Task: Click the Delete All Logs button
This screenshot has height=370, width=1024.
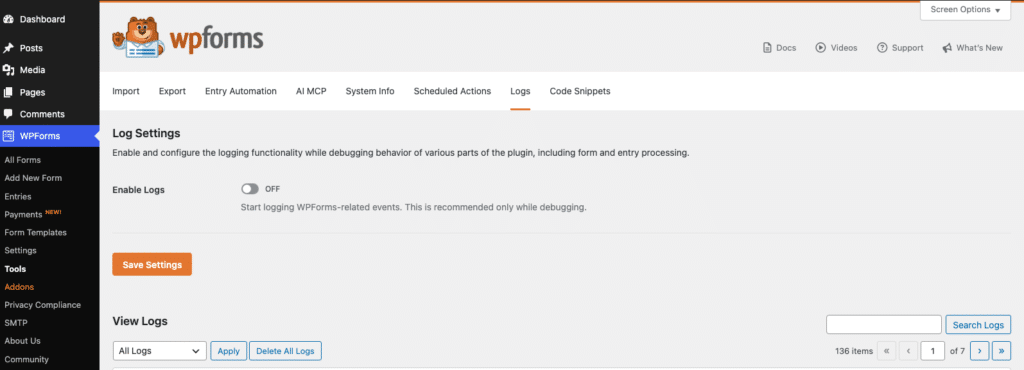Action: tap(285, 351)
